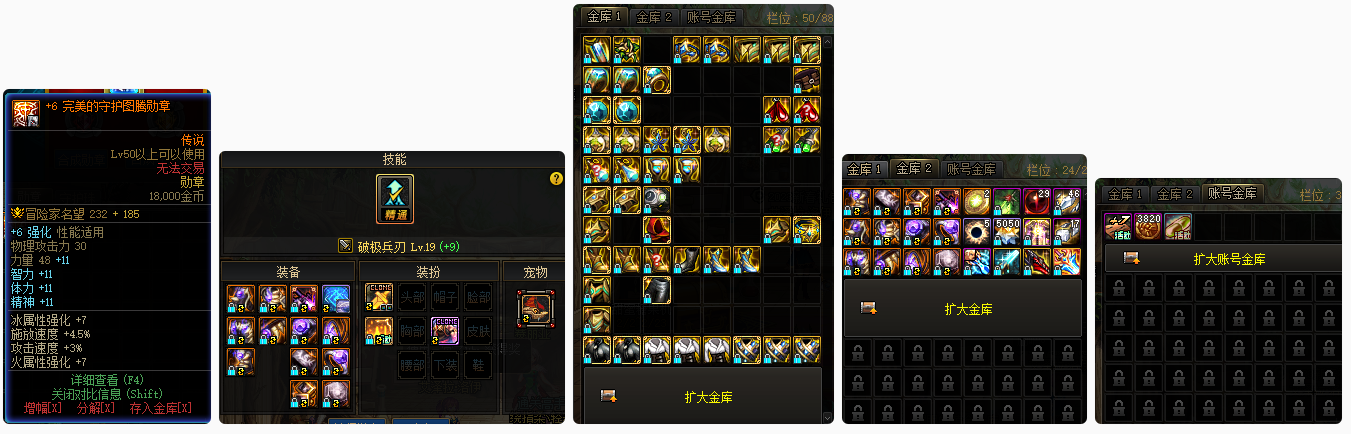
Task: Click the yellow question mark help icon
Action: pos(557,178)
